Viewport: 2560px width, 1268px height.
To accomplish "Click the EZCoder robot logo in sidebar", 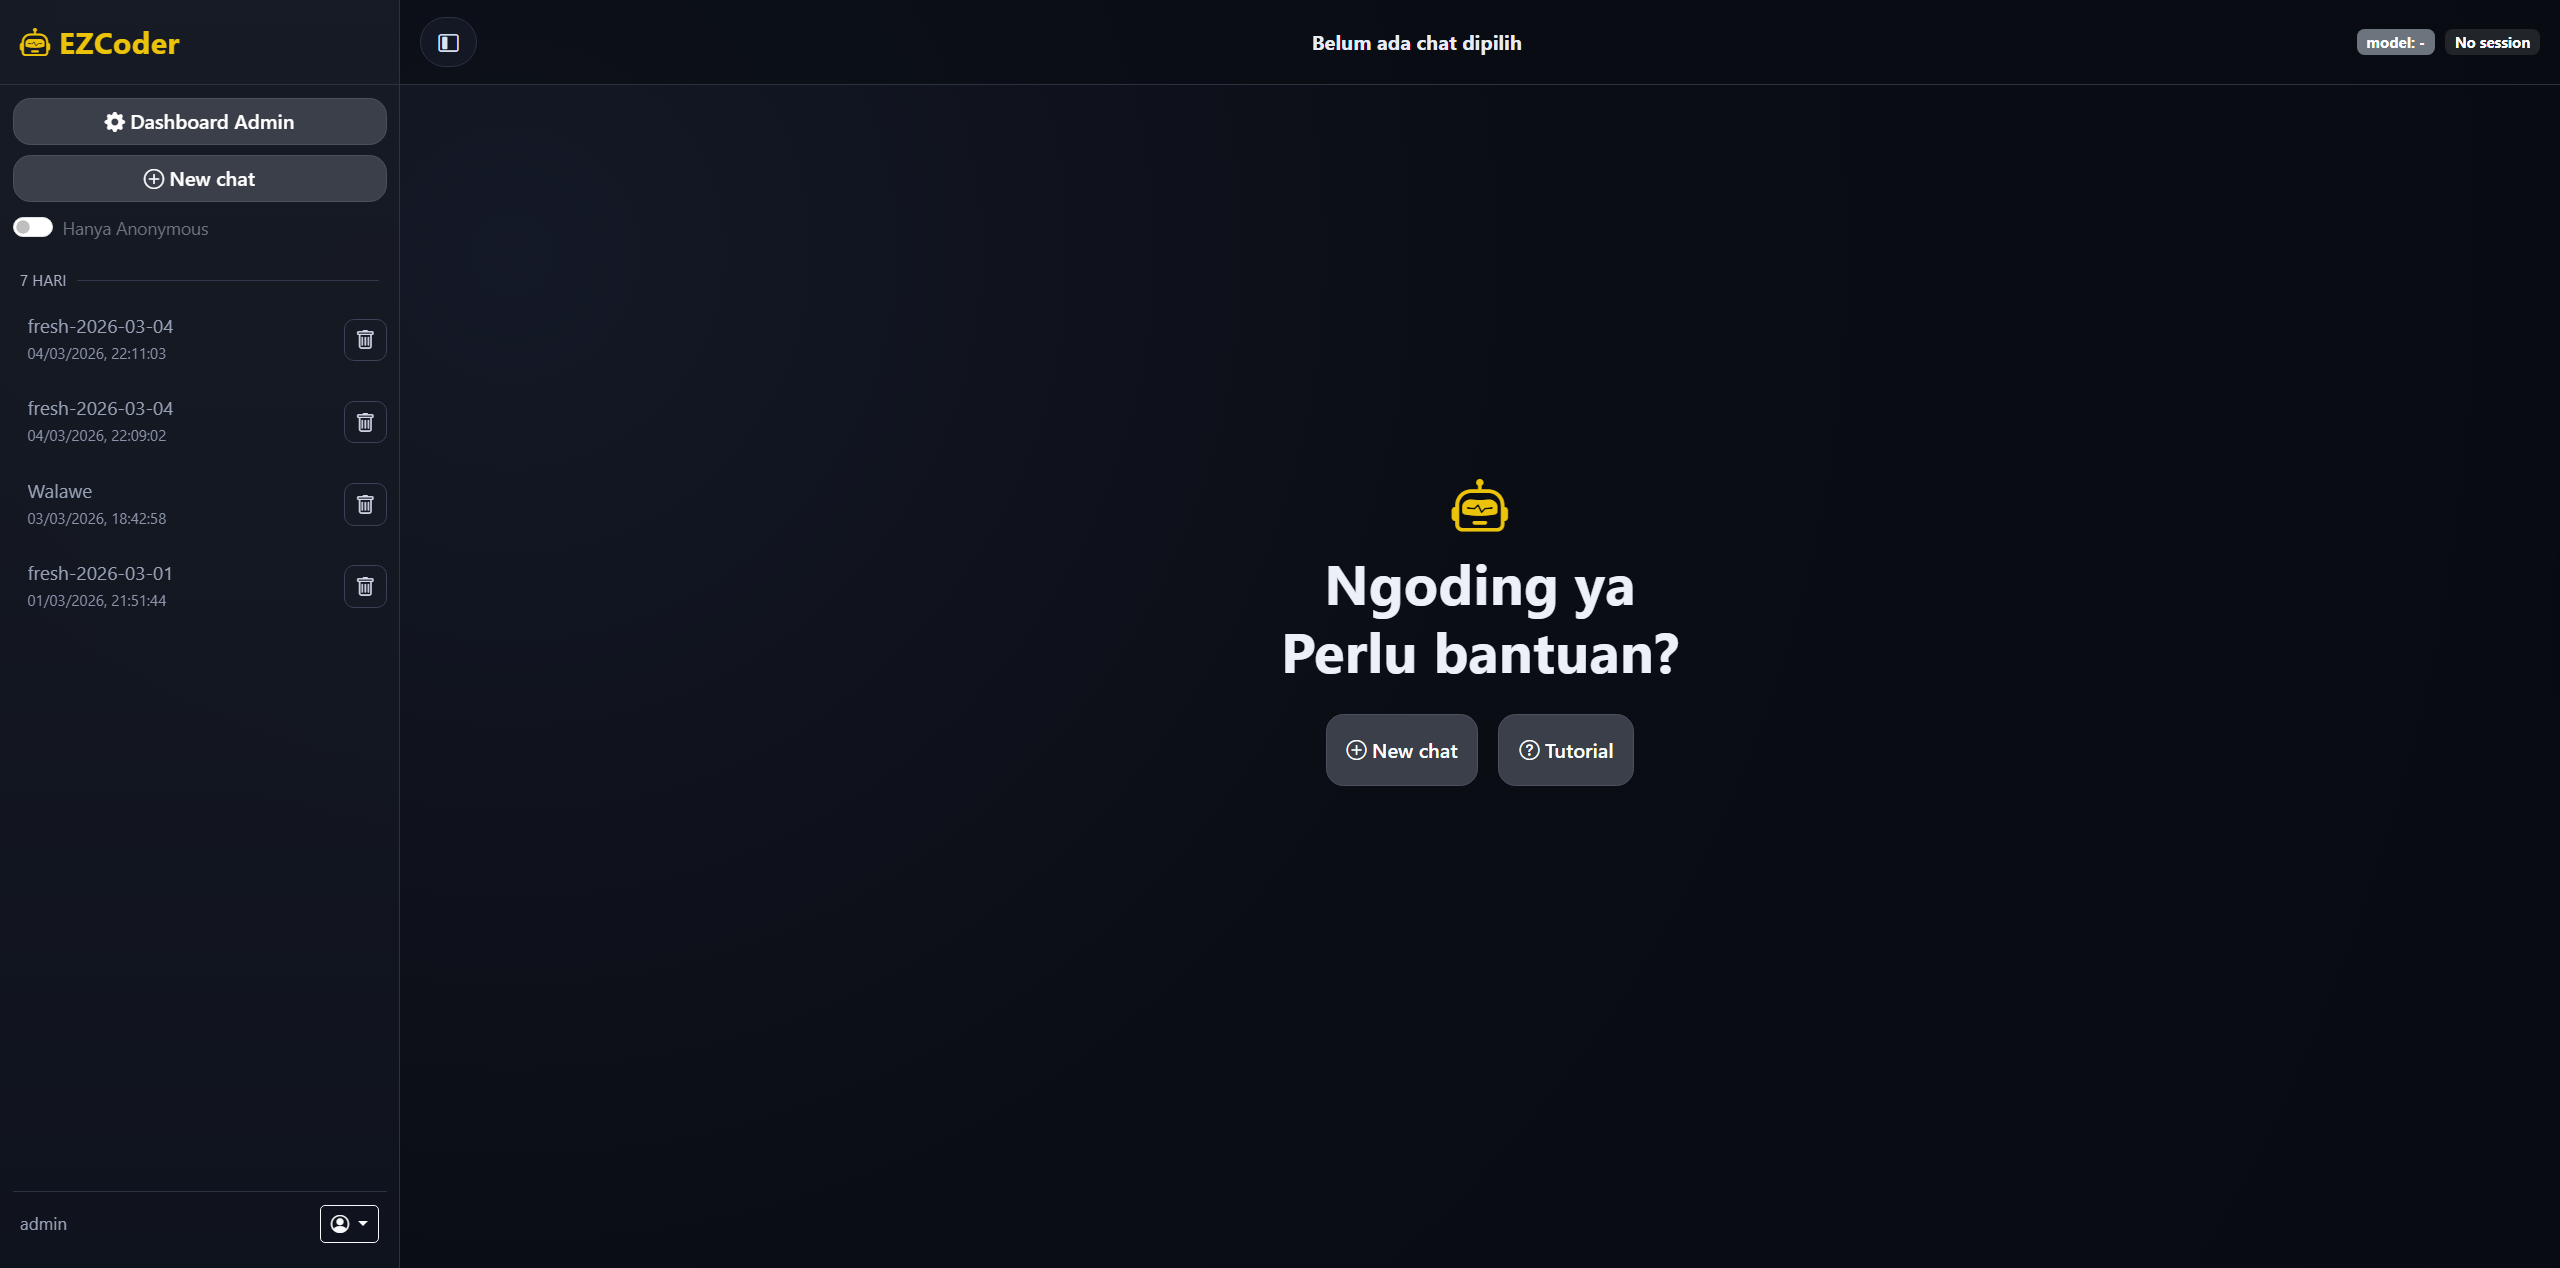I will pyautogui.click(x=35, y=43).
